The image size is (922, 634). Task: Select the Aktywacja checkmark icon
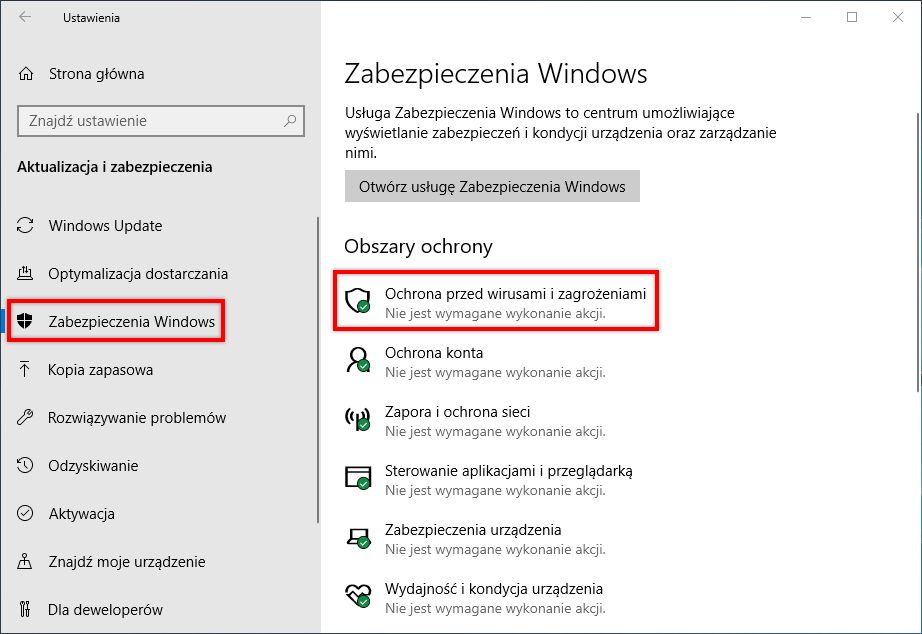(24, 513)
